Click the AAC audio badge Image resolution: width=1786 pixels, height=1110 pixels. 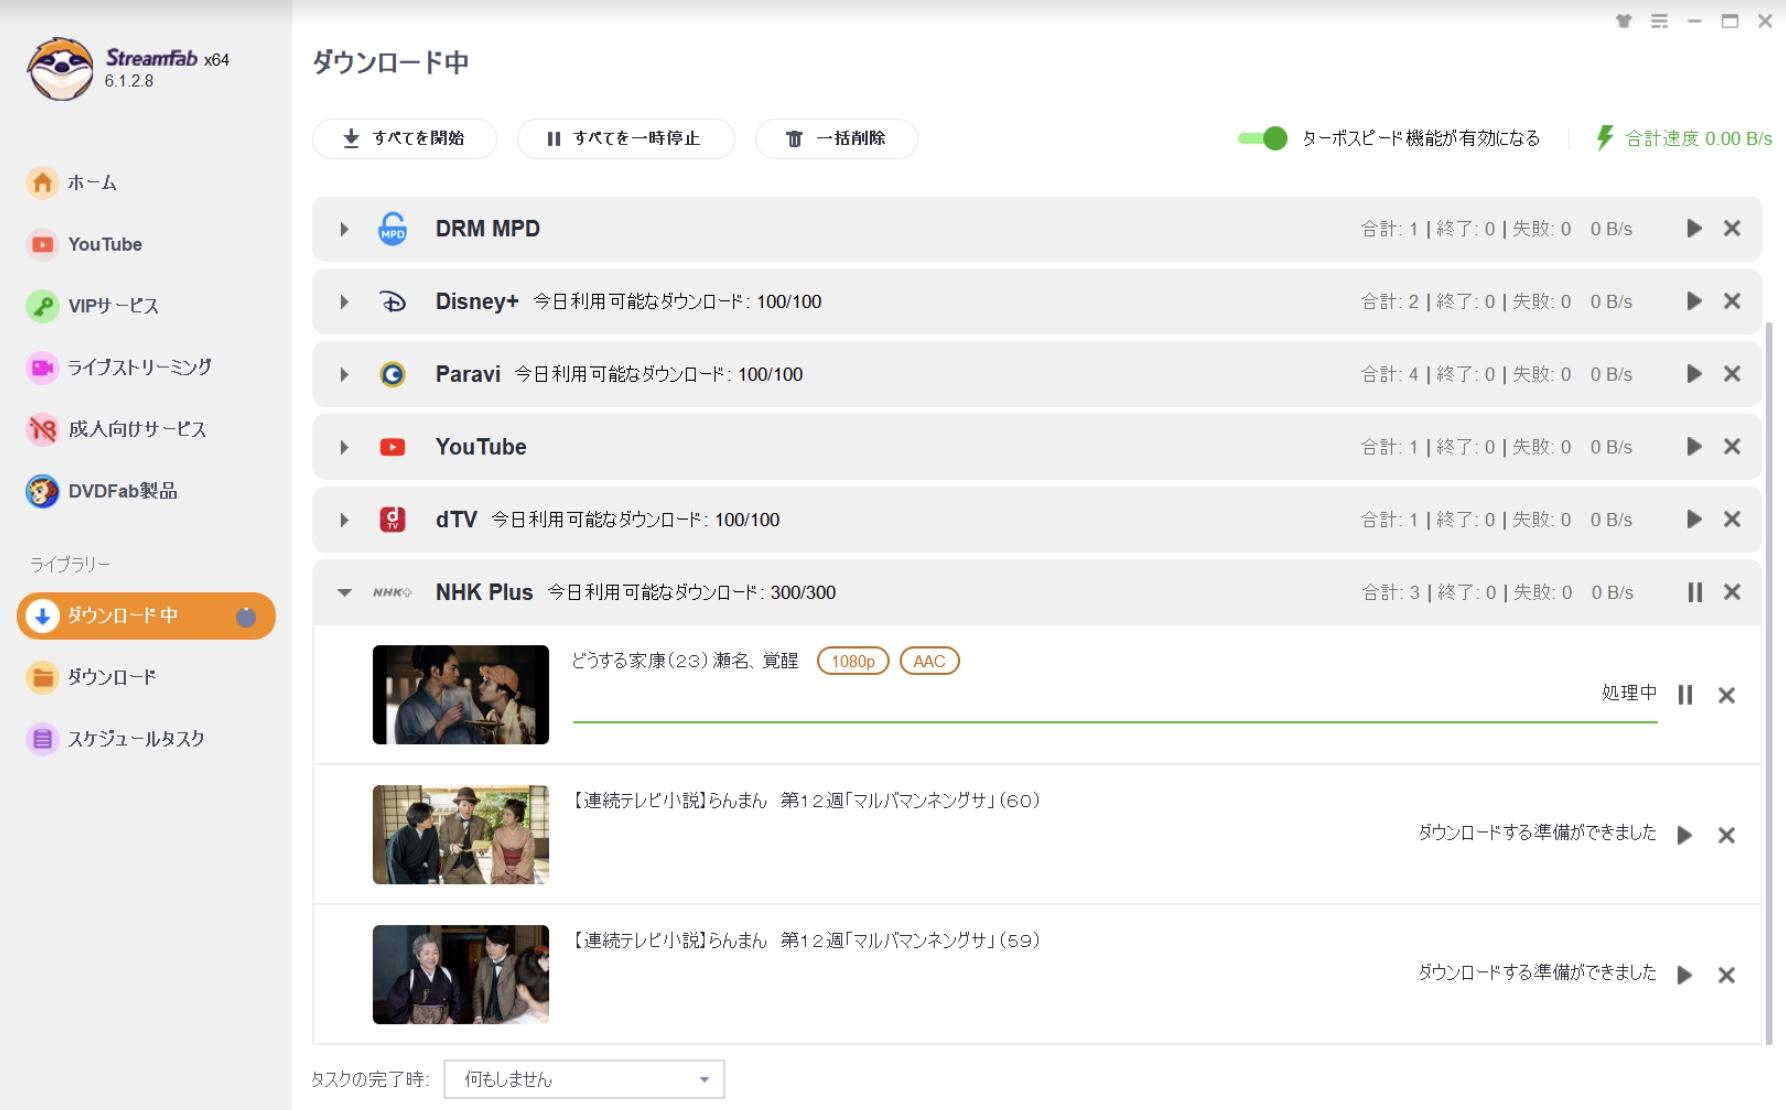(929, 661)
